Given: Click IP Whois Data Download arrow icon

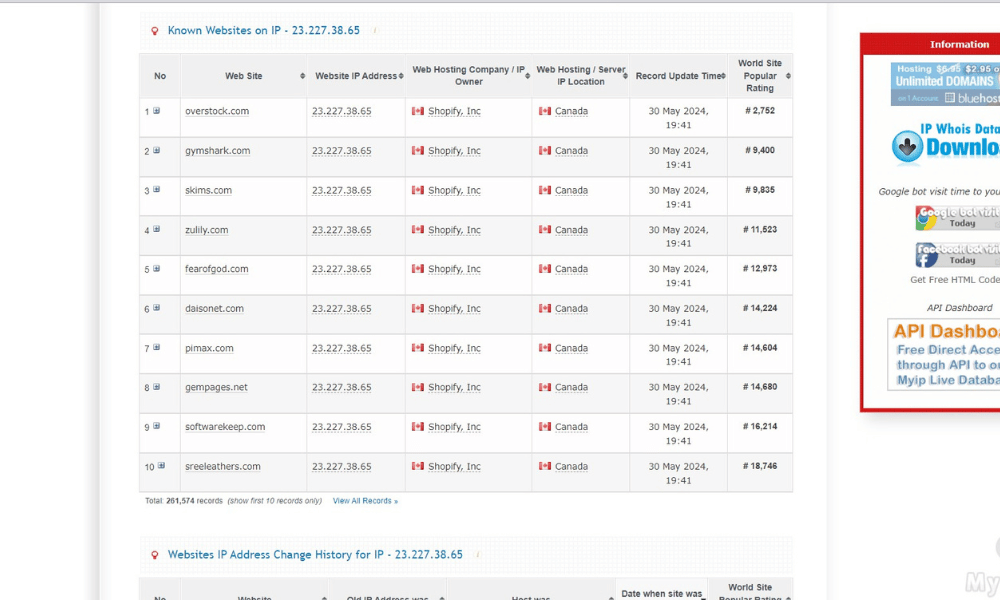Looking at the screenshot, I should [907, 147].
